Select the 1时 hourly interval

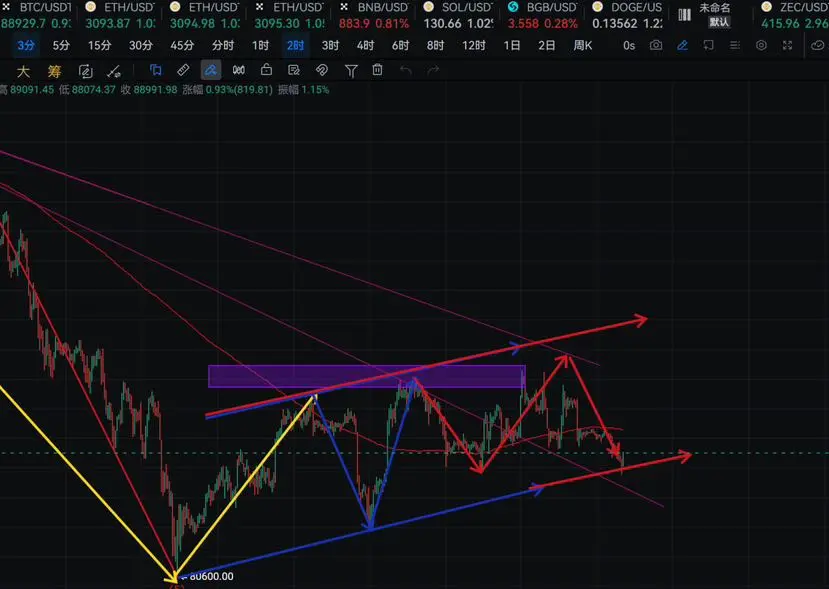[260, 45]
